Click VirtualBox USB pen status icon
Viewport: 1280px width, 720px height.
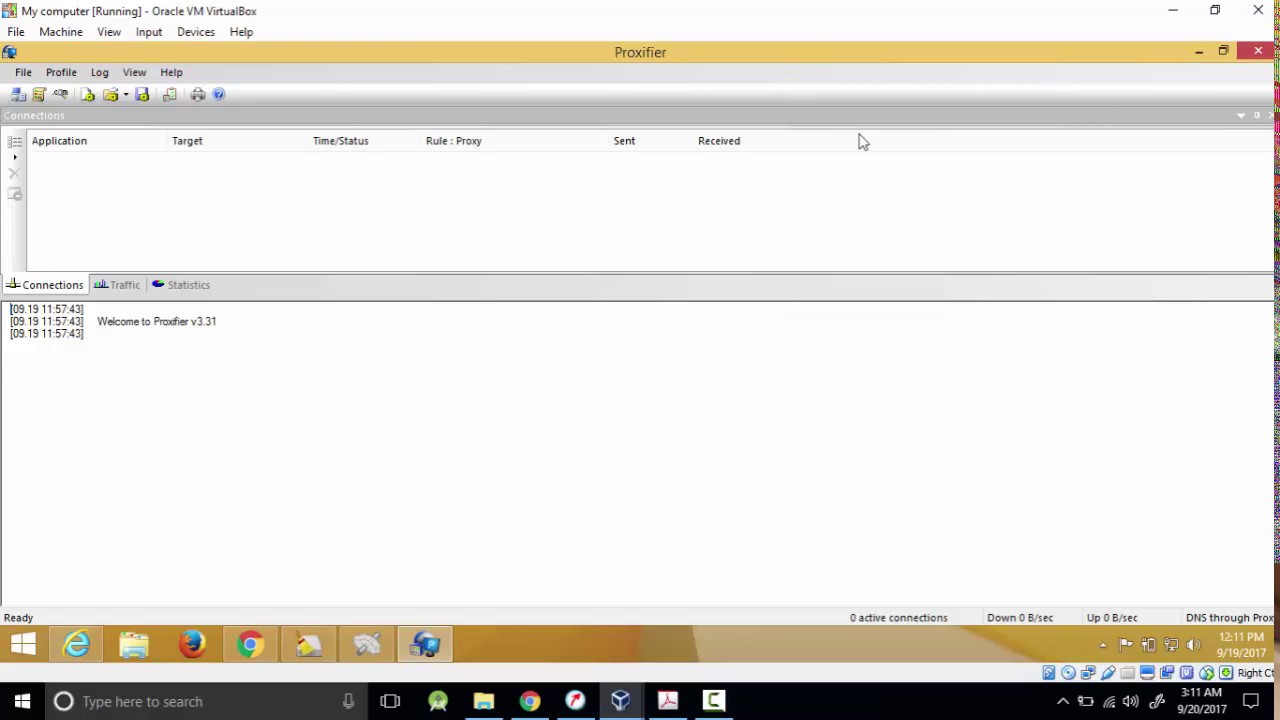[x=1108, y=673]
